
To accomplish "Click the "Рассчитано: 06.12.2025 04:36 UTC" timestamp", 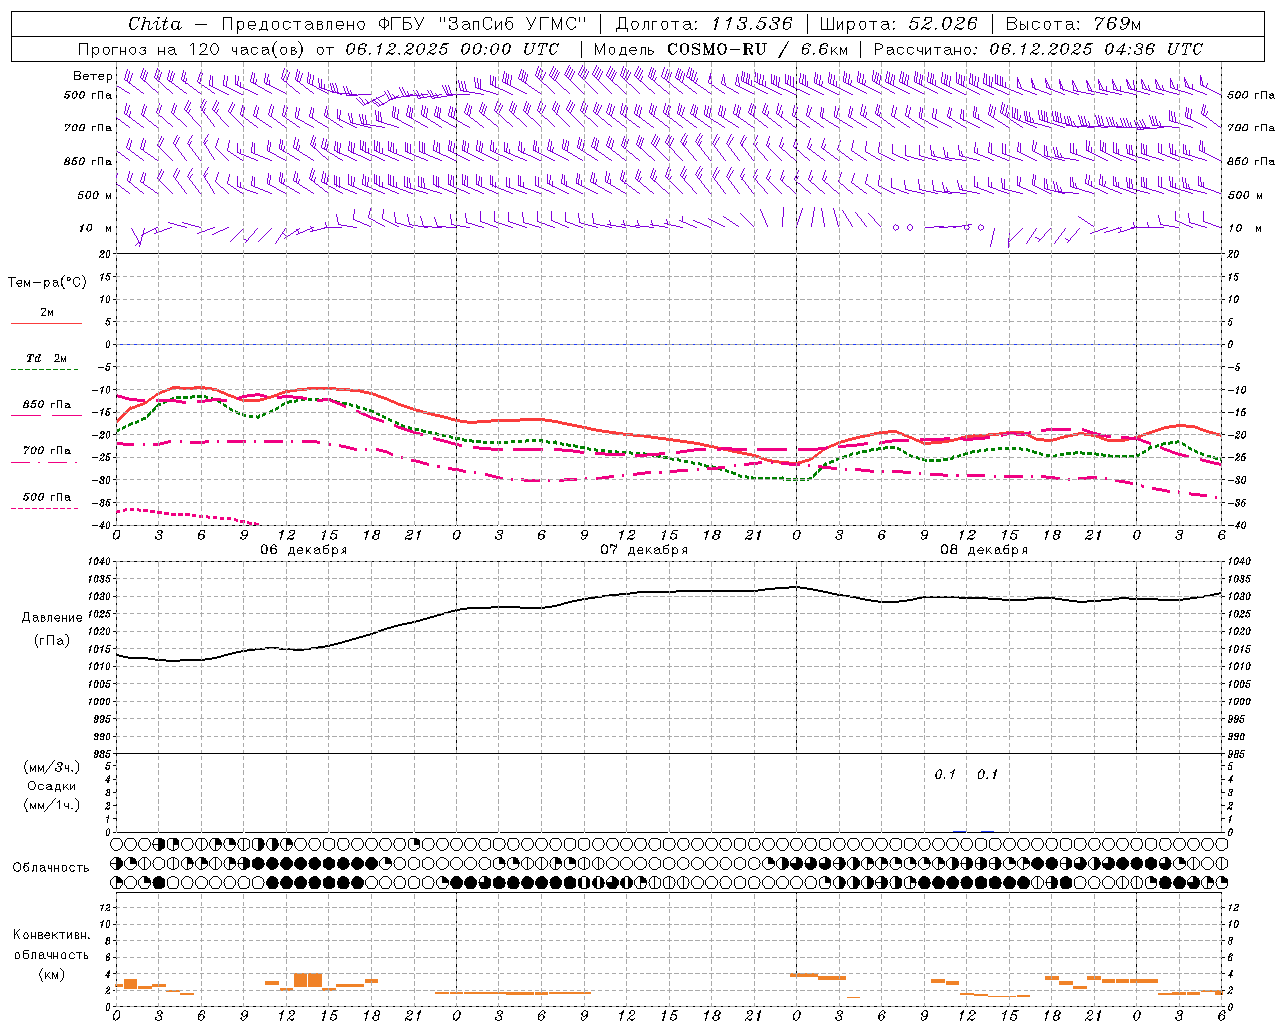I will (x=1038, y=49).
